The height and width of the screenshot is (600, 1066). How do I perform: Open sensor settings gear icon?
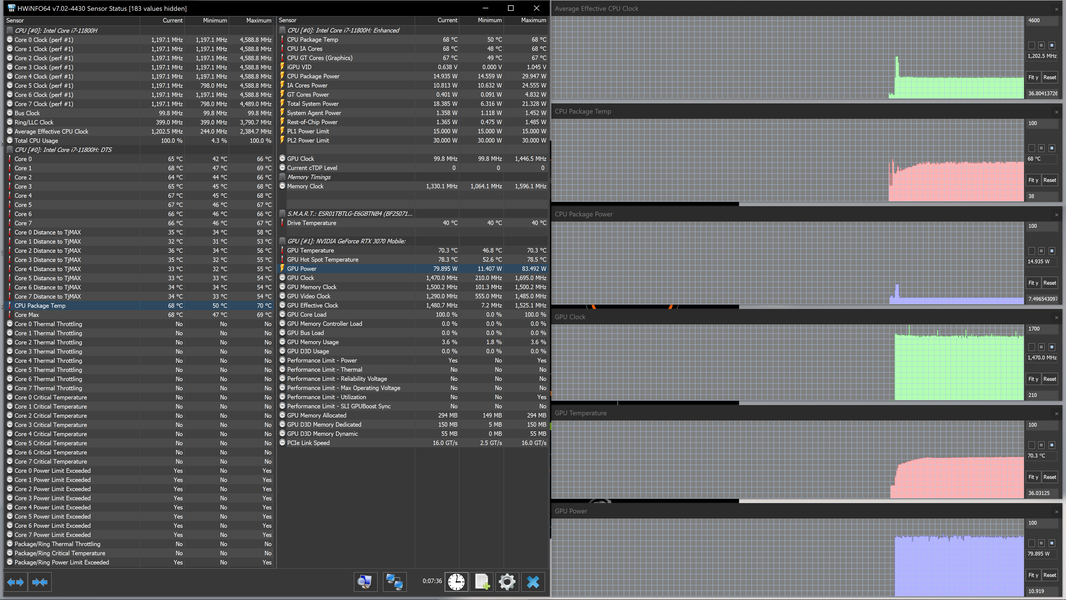(x=507, y=582)
